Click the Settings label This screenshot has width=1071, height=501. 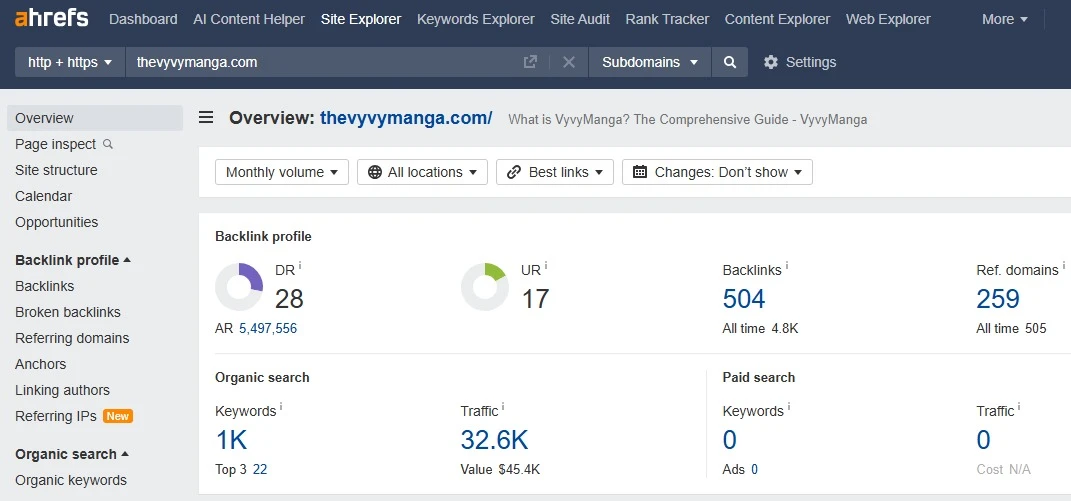tap(811, 62)
